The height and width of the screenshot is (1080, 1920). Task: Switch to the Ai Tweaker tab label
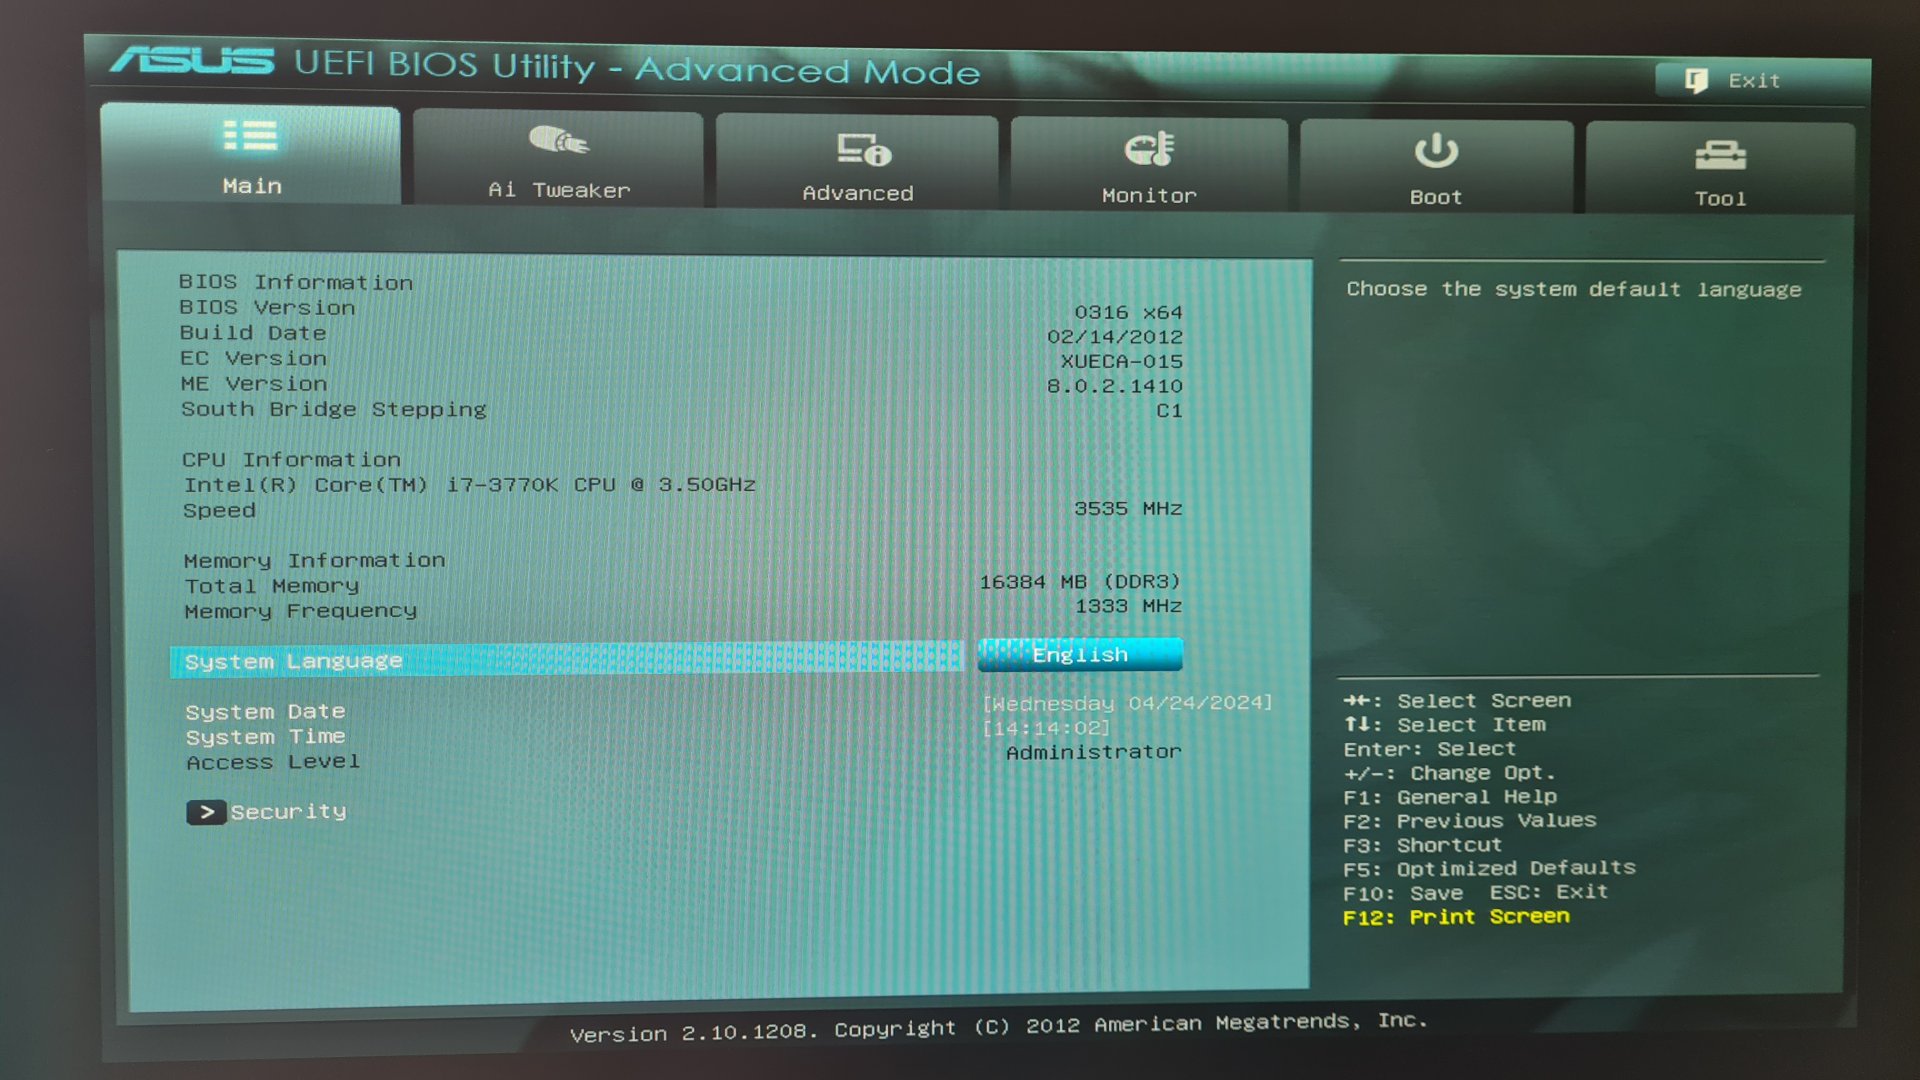point(559,190)
